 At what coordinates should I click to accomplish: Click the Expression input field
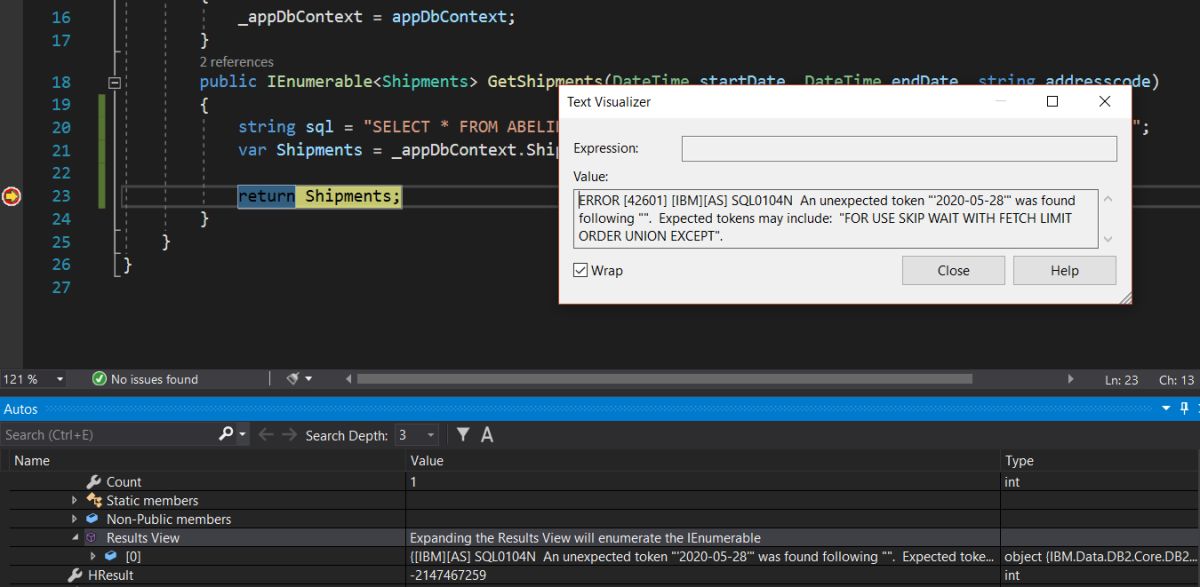tap(899, 148)
